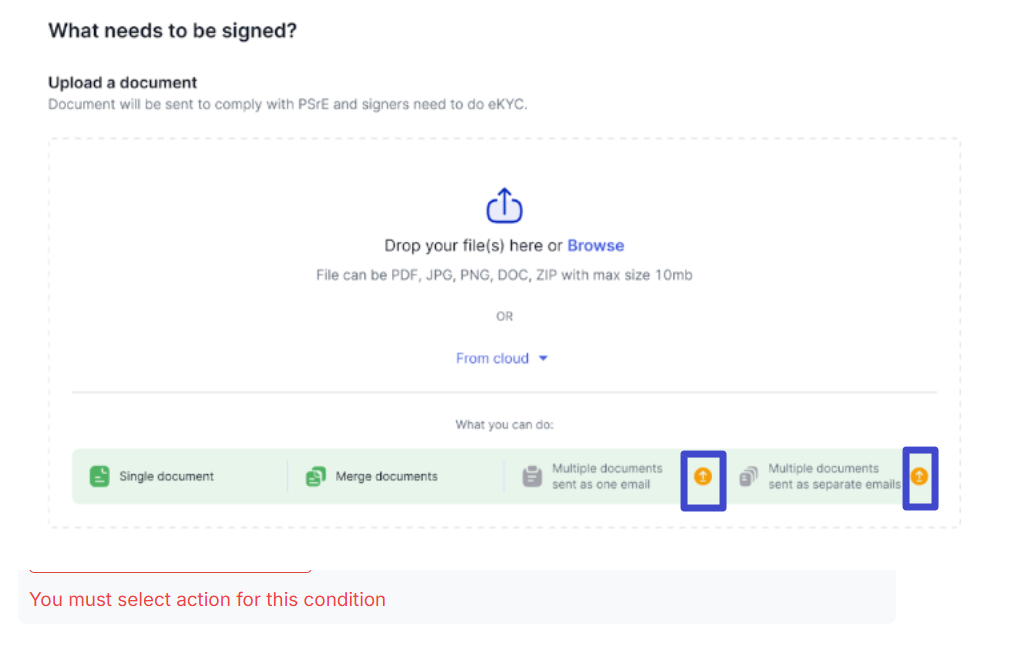Click the arrow next to From cloud
This screenshot has height=671, width=1012.
pos(543,358)
